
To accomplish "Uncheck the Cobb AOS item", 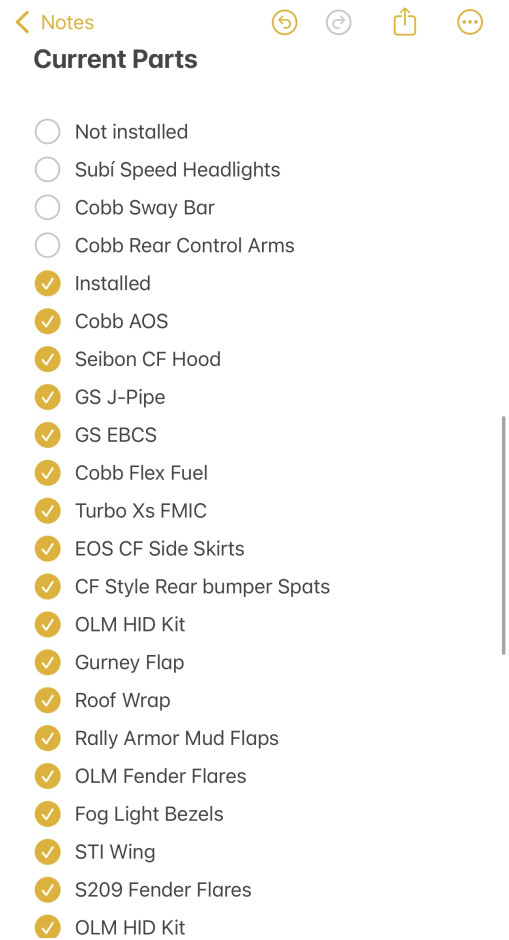I will (x=47, y=321).
